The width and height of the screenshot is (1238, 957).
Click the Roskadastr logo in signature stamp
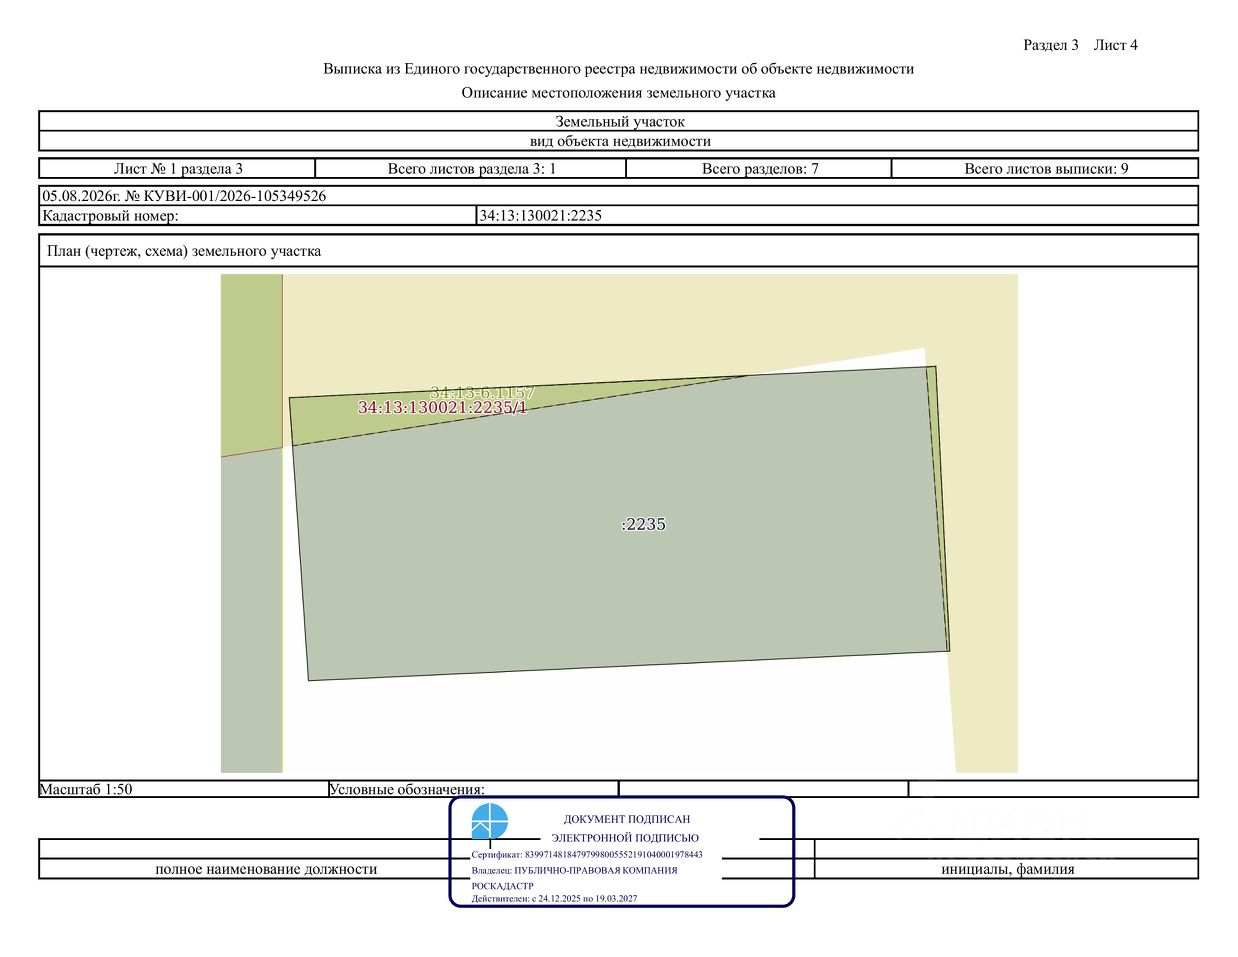[x=489, y=821]
